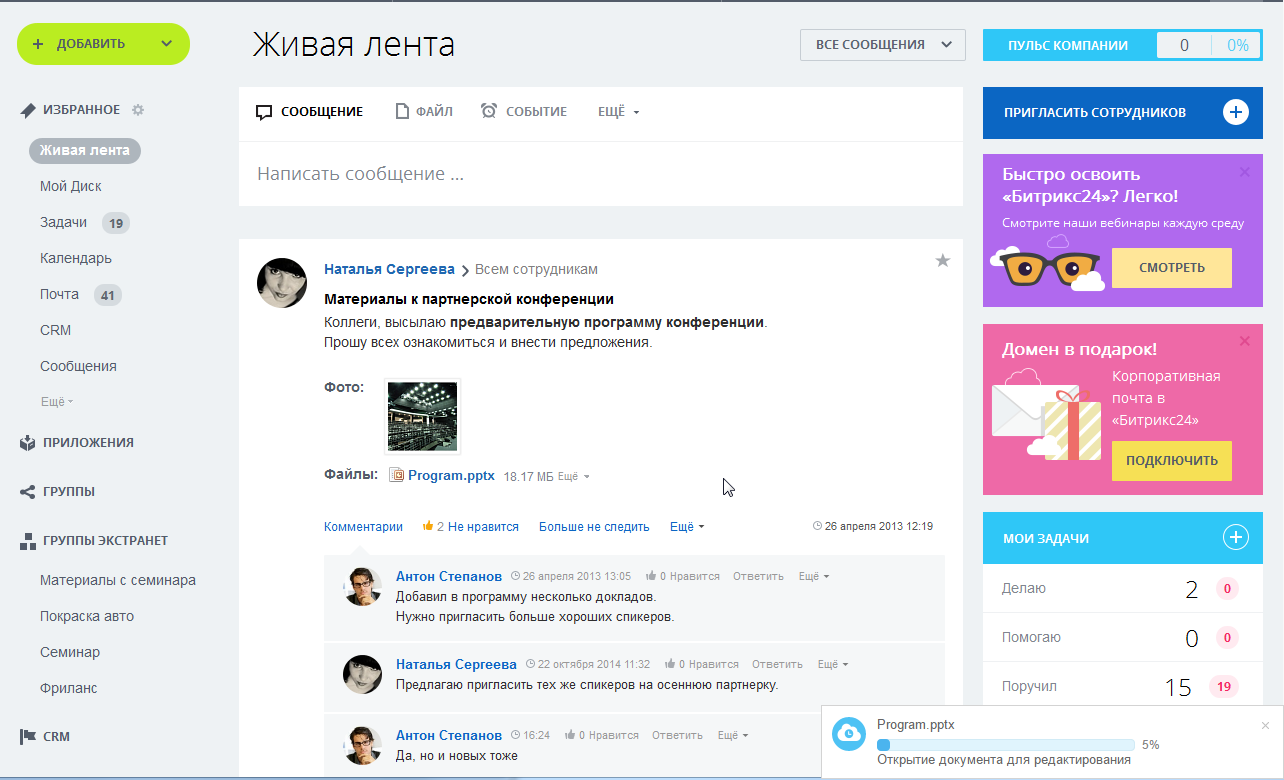Click the thumbs up like icon on post
1284x780 pixels.
point(428,526)
